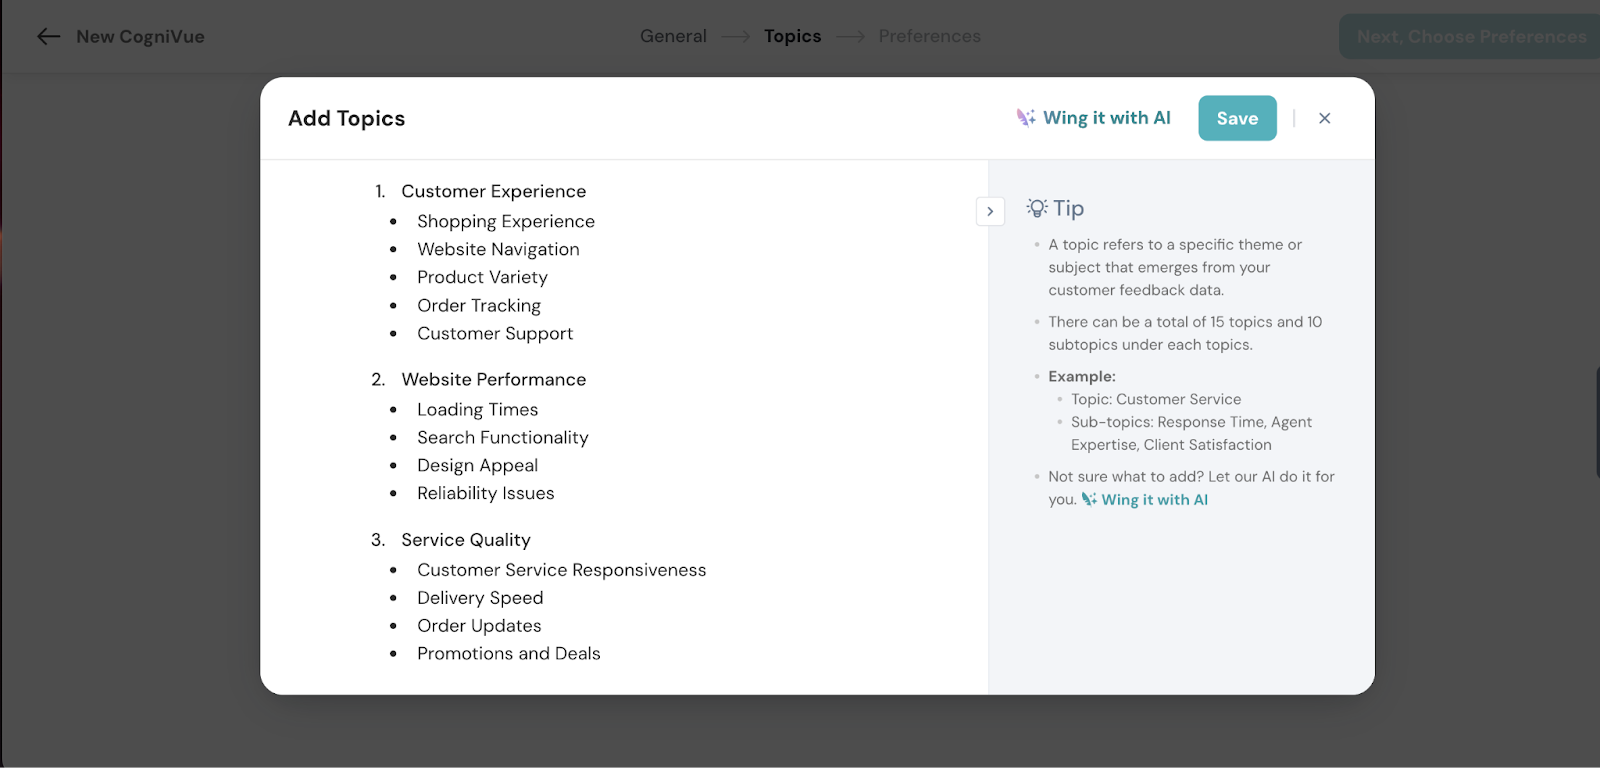
Task: Click the Order Tracking subtopic
Action: [x=478, y=305]
